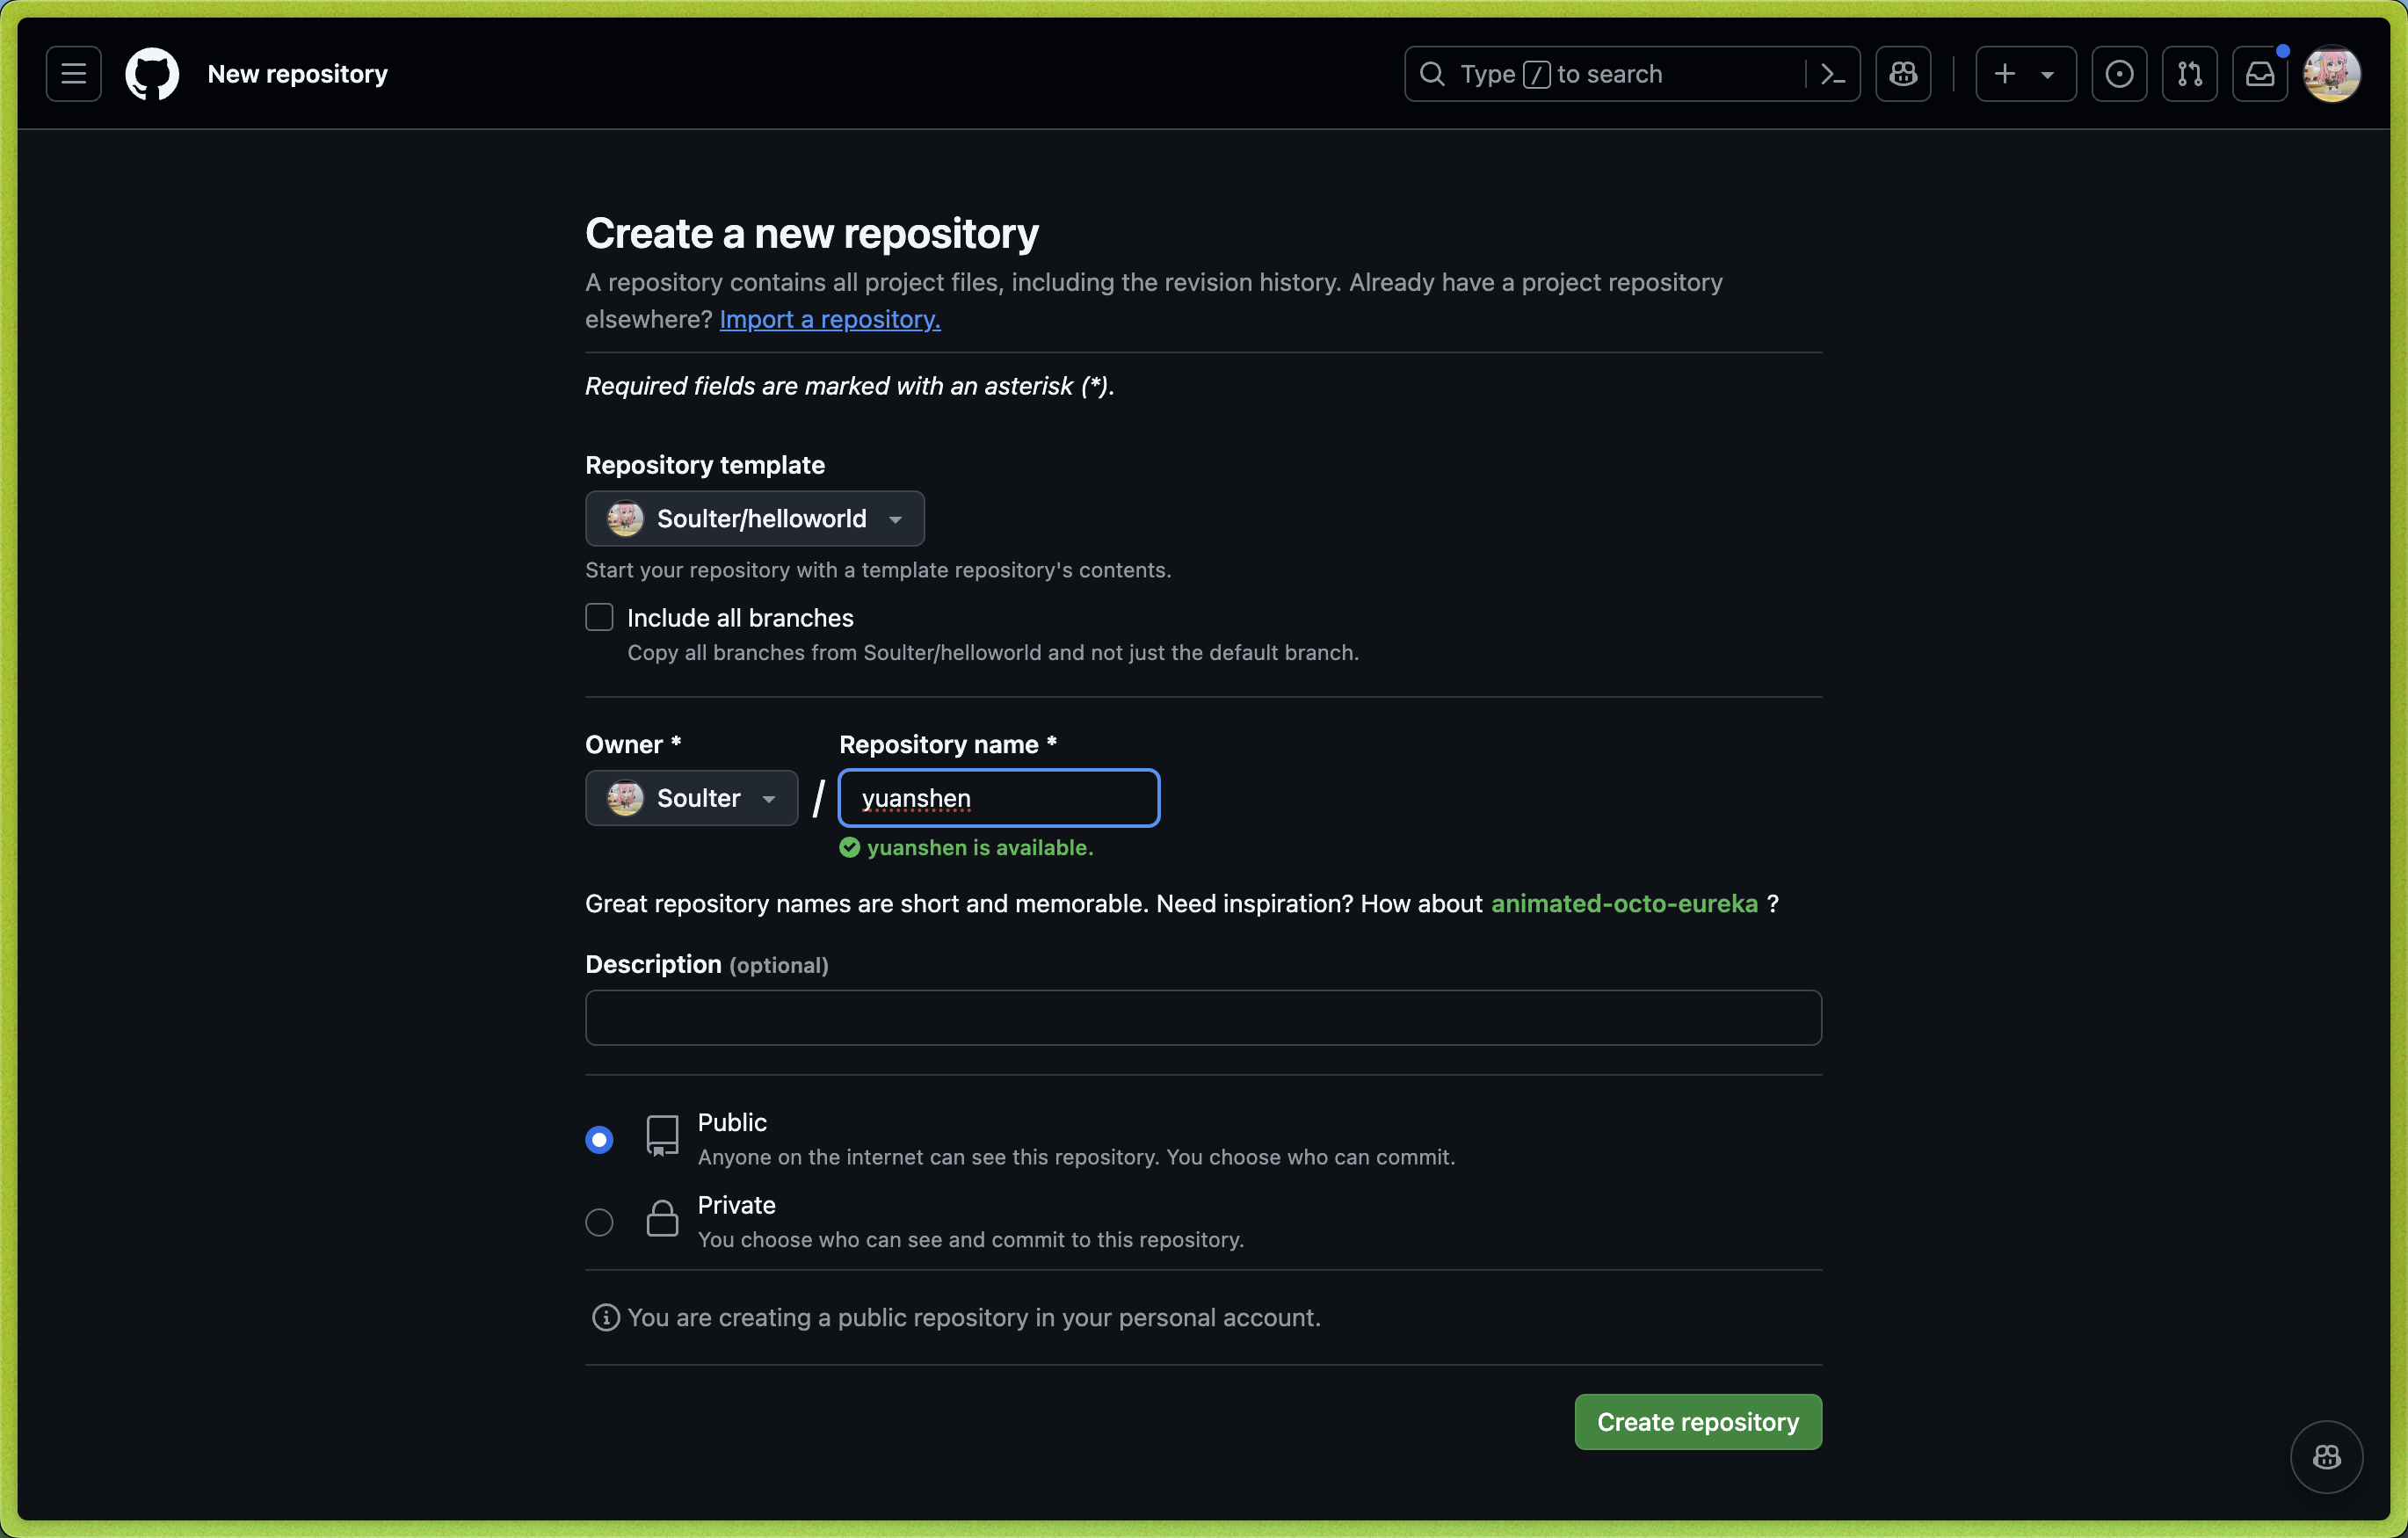View your issues via the circle-dot icon
2408x1538 pixels.
tap(2119, 73)
